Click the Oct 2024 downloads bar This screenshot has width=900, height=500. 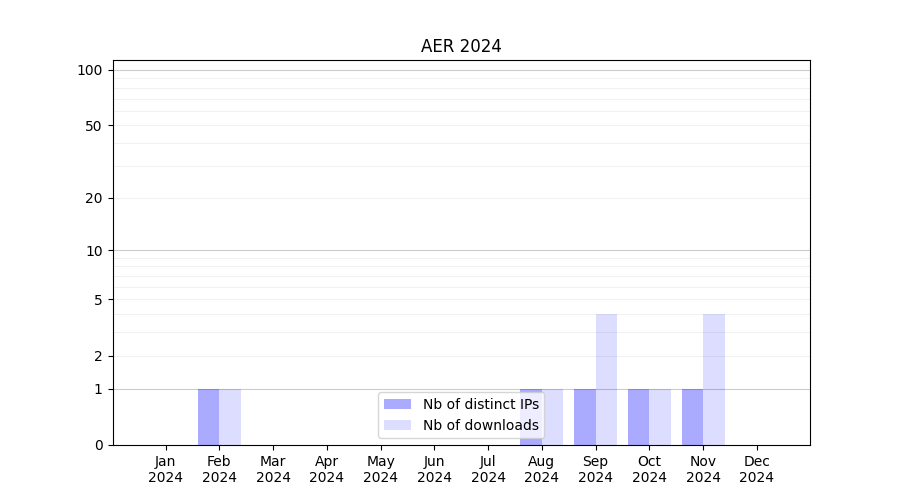point(660,417)
